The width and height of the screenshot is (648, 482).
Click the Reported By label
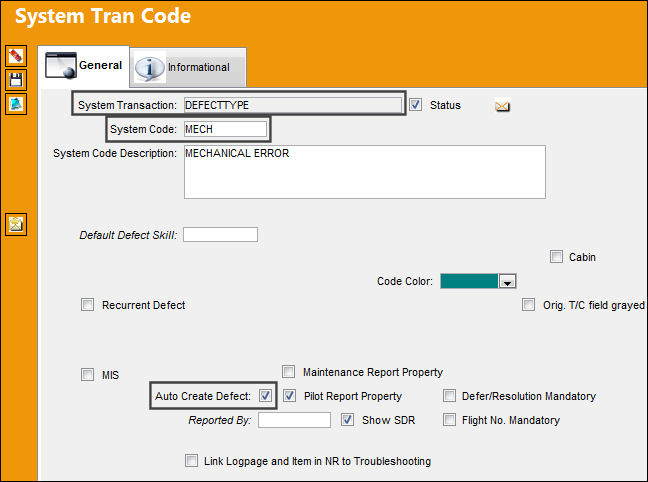pos(219,420)
